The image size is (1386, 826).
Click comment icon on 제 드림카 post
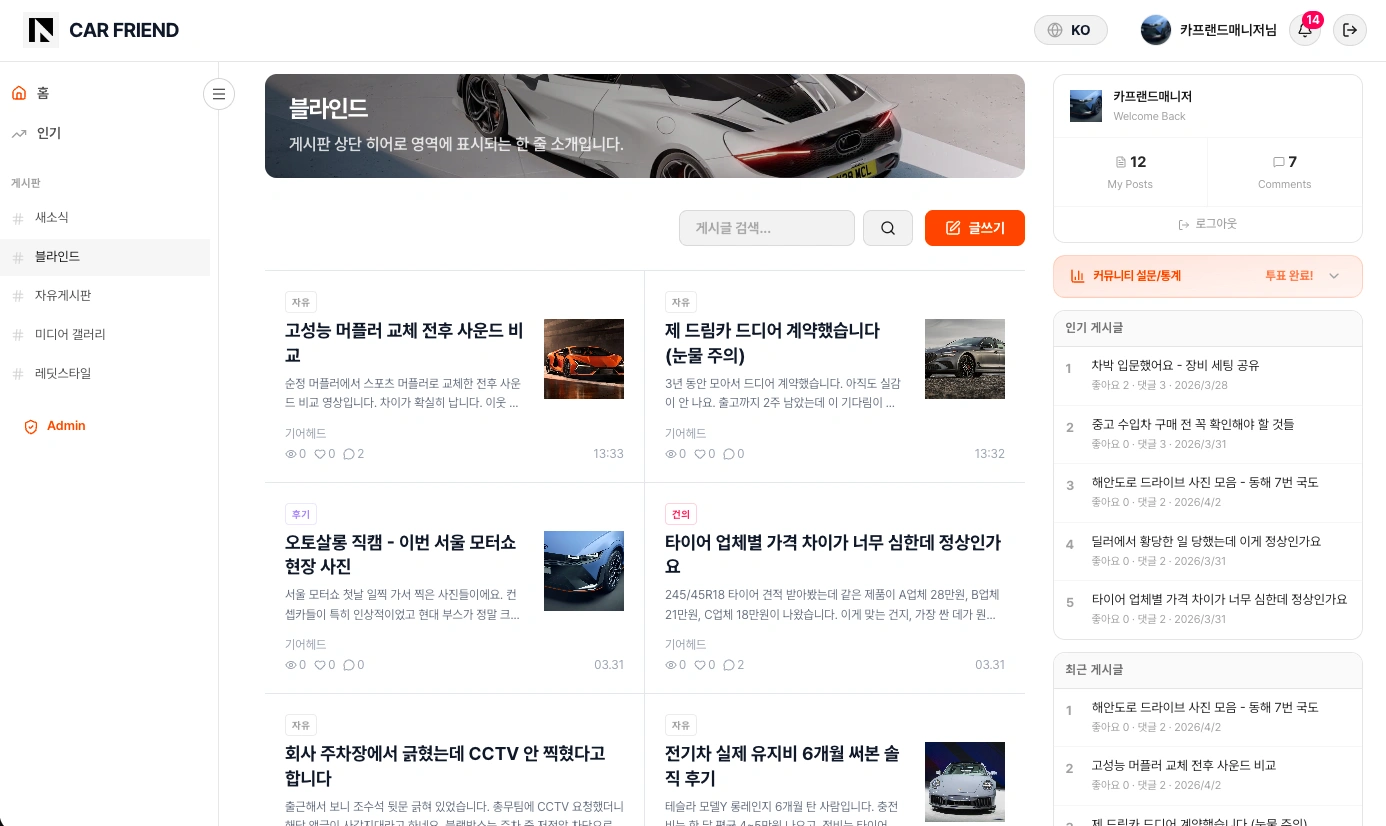click(729, 454)
